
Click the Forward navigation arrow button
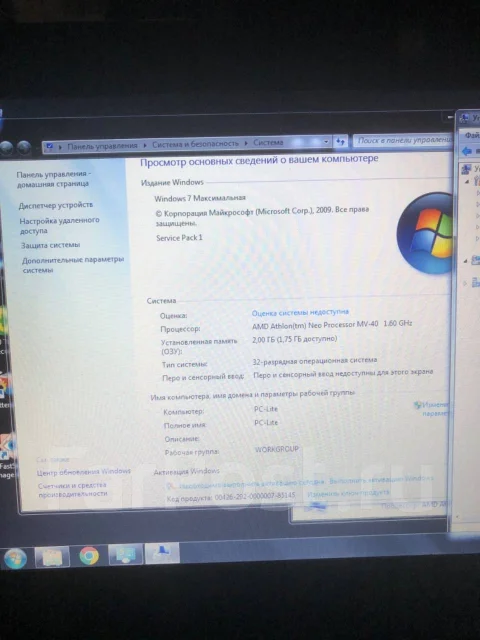click(x=24, y=147)
